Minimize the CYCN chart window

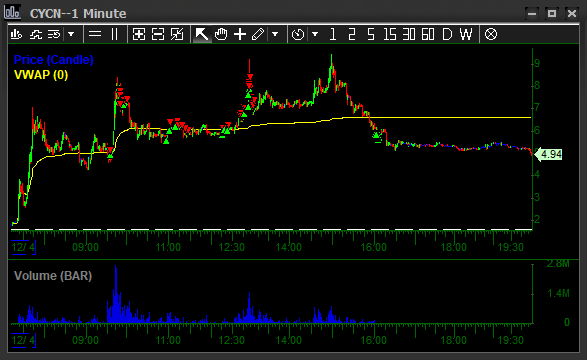click(x=532, y=13)
